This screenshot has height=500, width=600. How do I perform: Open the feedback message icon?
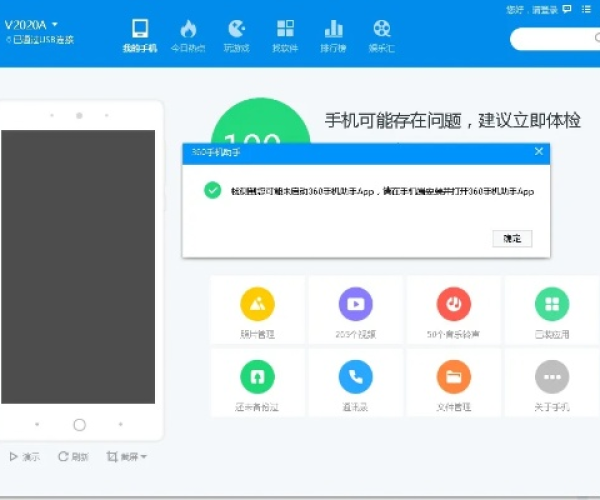pyautogui.click(x=567, y=9)
